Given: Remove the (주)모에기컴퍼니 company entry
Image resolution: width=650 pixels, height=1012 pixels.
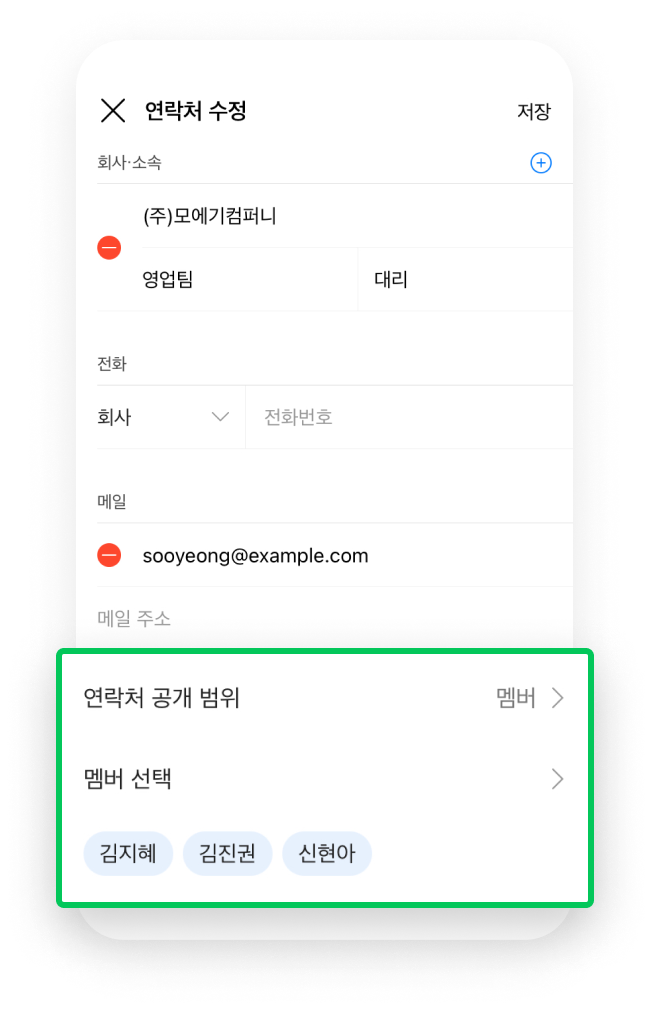Looking at the screenshot, I should pos(109,247).
